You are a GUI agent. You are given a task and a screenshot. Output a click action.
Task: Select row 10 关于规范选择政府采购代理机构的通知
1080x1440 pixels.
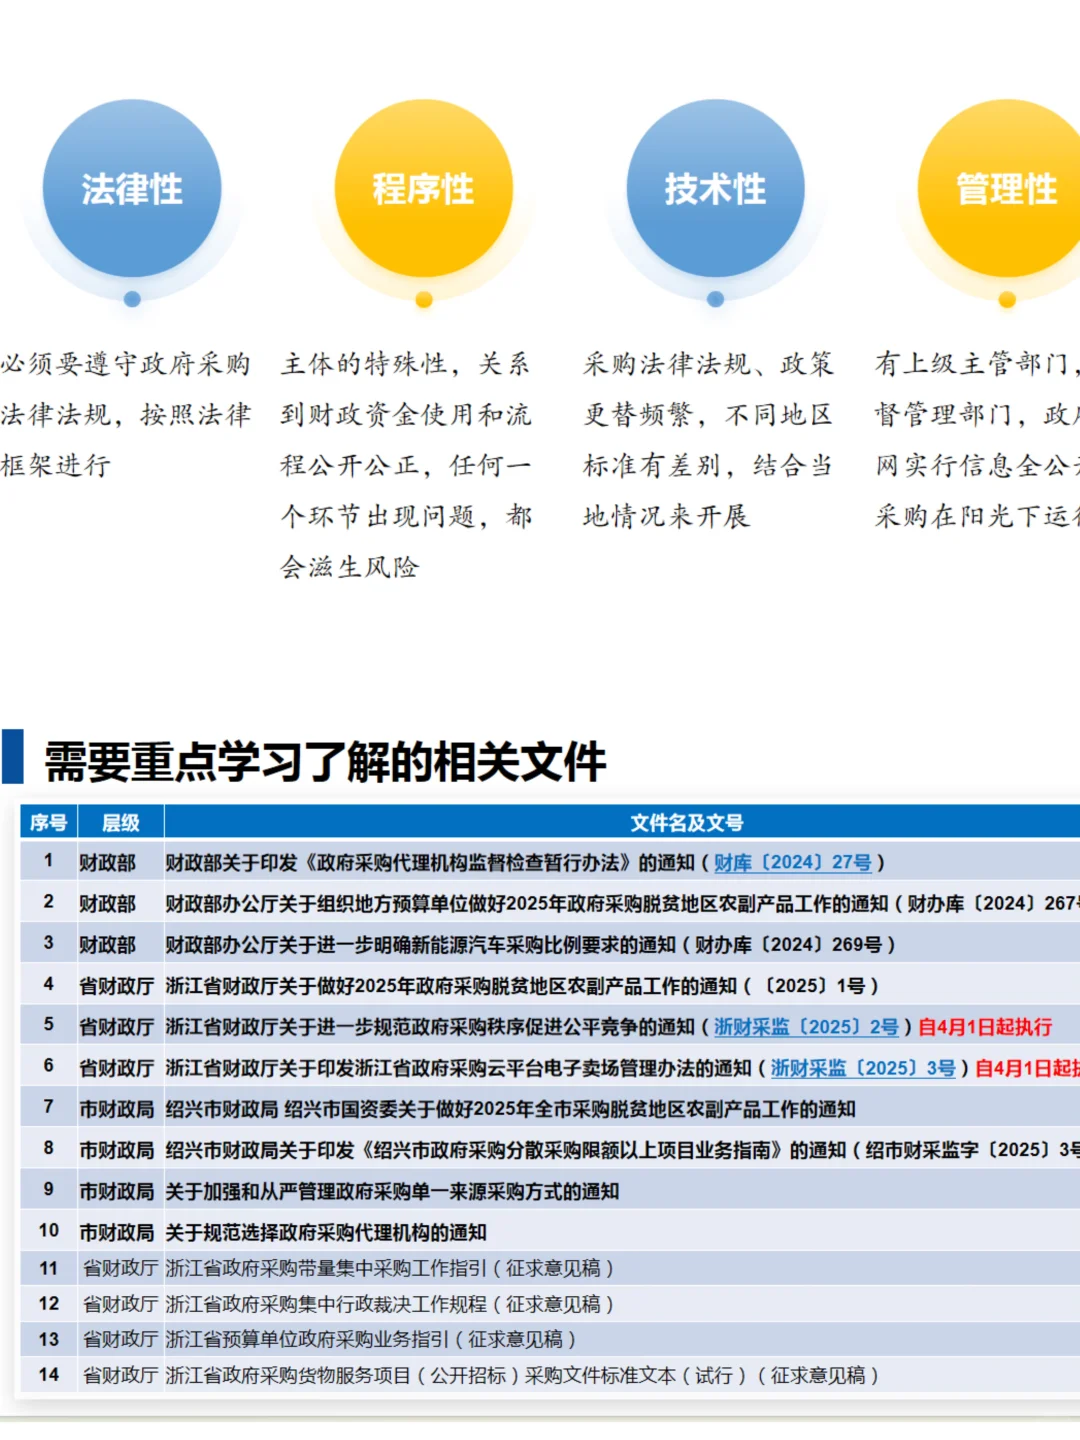(x=550, y=1232)
